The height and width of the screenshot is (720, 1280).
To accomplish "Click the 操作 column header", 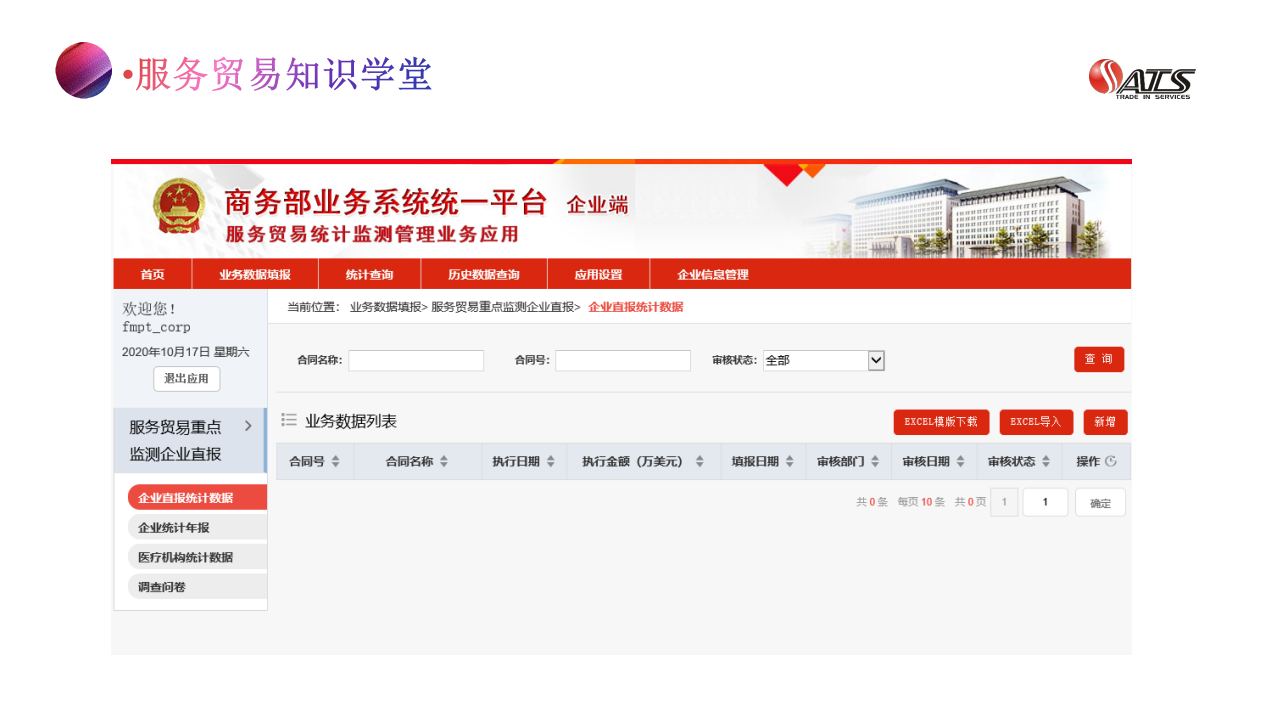I will tap(1088, 461).
